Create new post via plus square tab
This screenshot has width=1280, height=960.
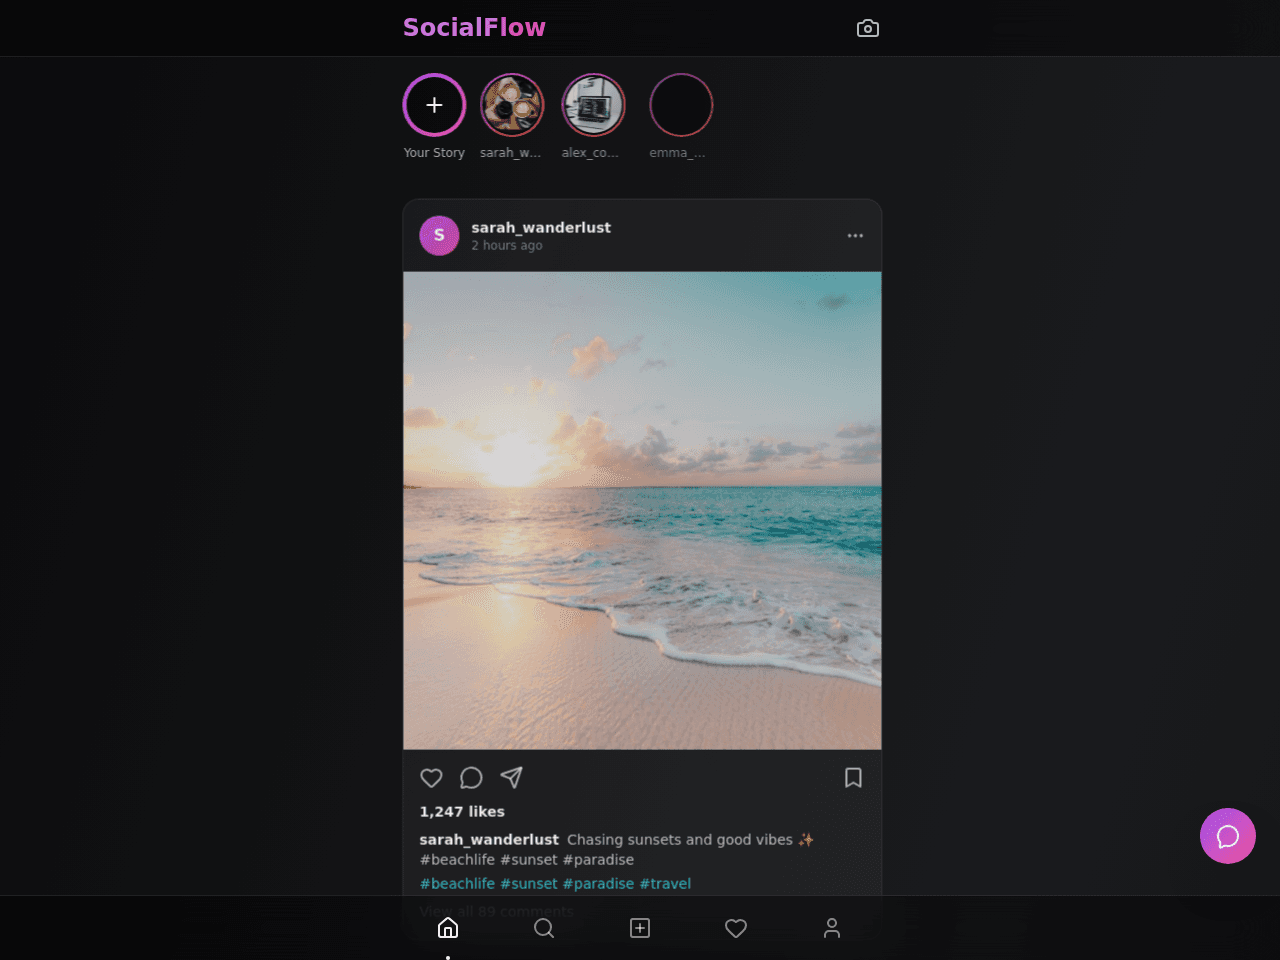(640, 928)
